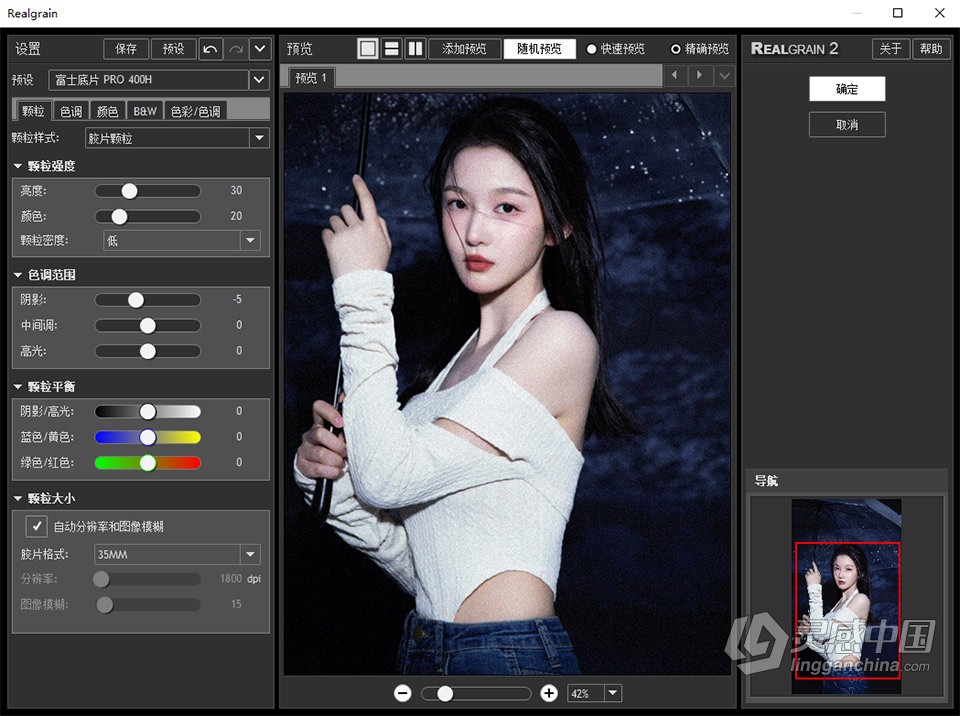Image resolution: width=960 pixels, height=716 pixels.
Task: Switch to the 色调 tab
Action: click(x=70, y=111)
